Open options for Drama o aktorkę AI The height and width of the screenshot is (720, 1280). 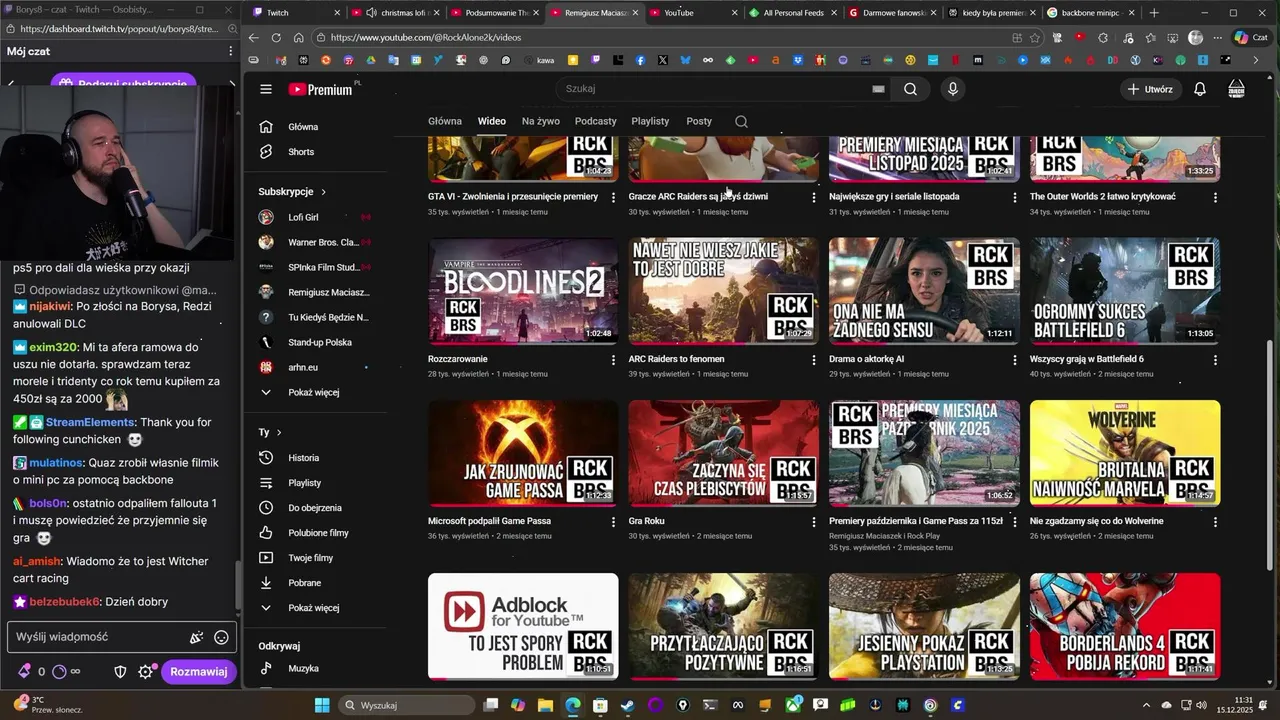[1014, 360]
